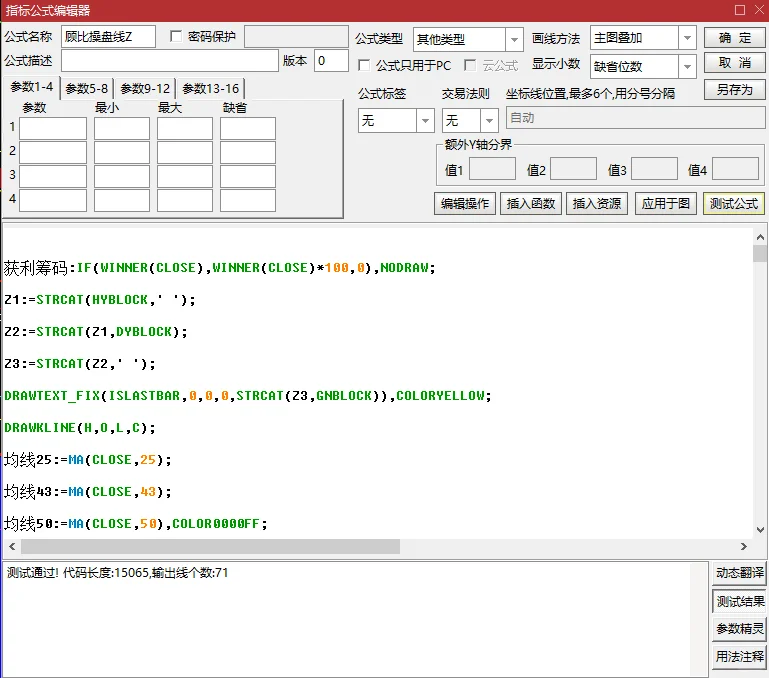
Task: Click the password input field
Action: click(296, 37)
